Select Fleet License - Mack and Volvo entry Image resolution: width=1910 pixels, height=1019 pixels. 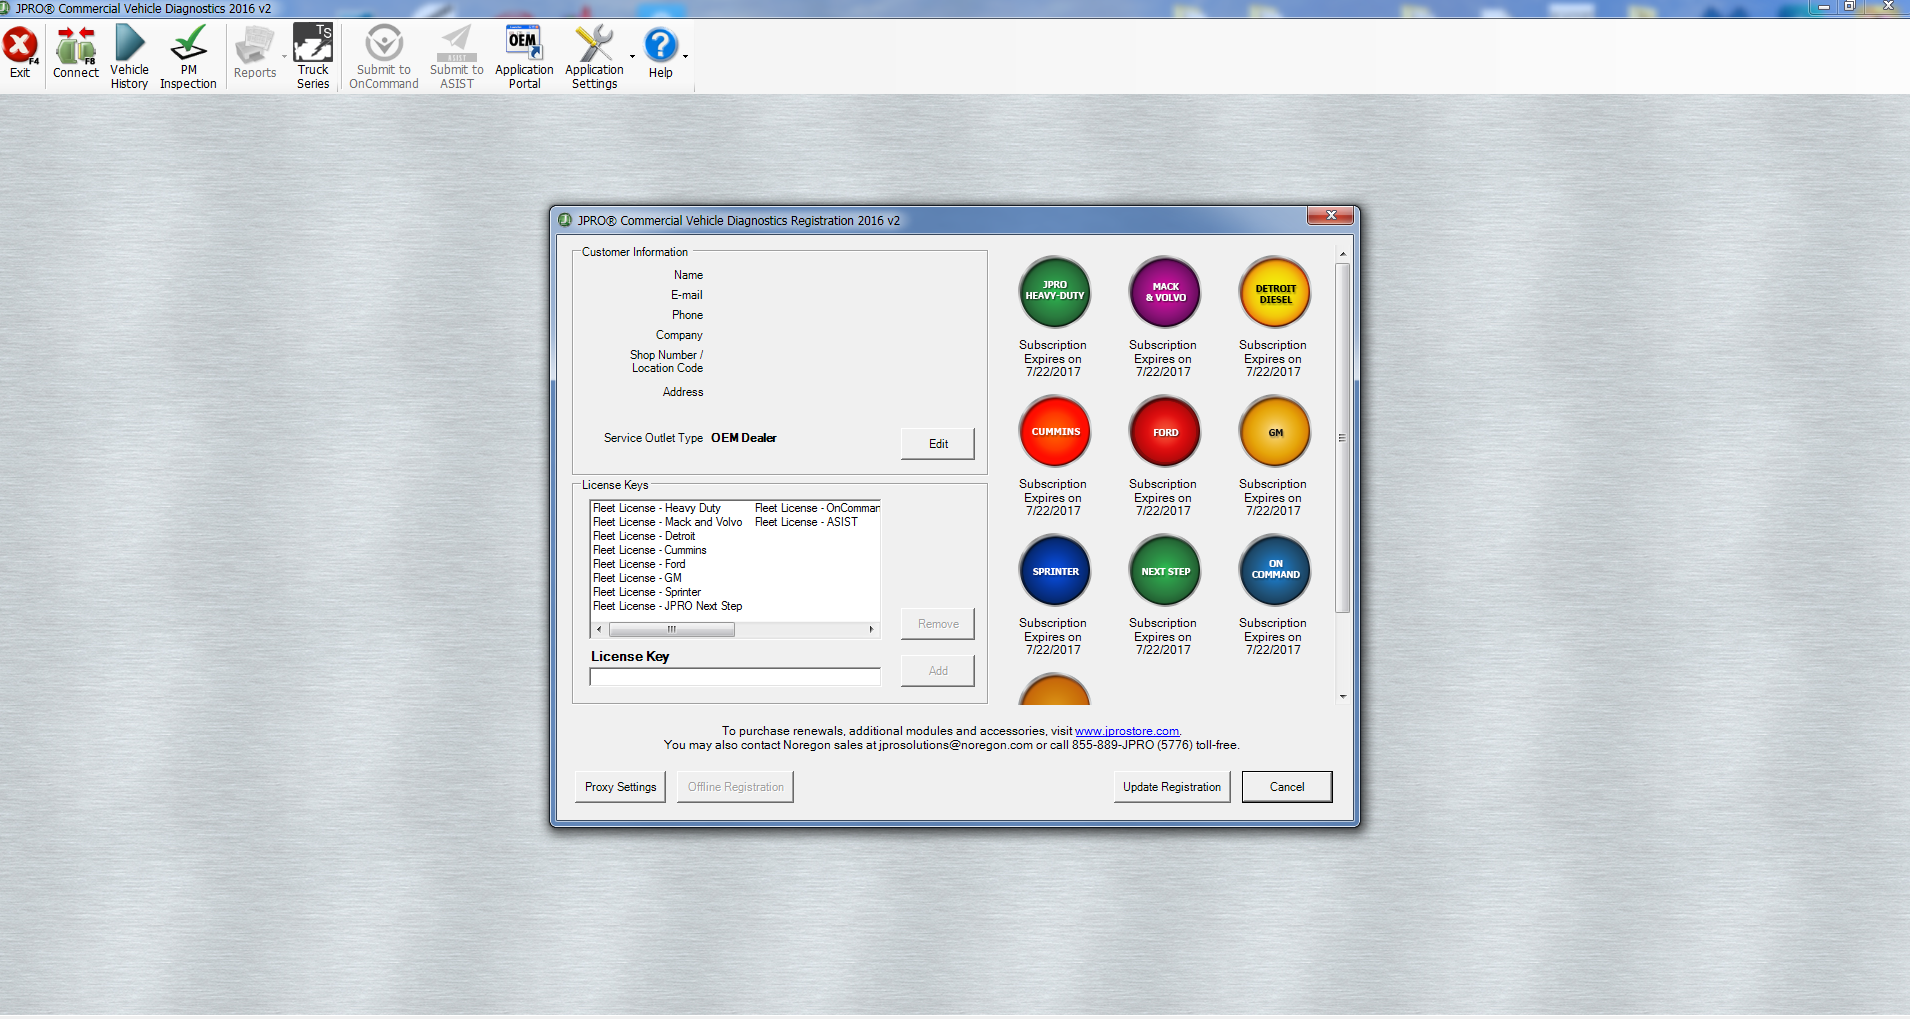pyautogui.click(x=668, y=522)
